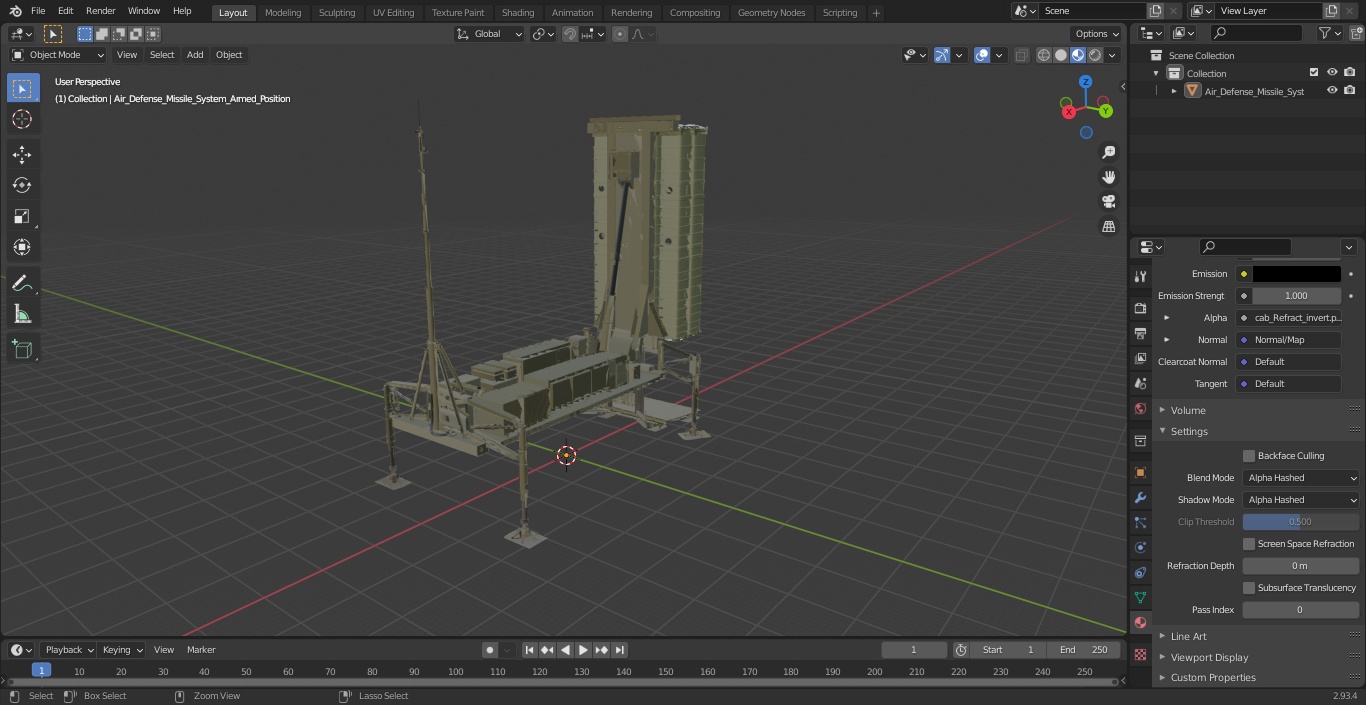Expand Air_Defense_Missile_Syst tree item

(x=1174, y=91)
